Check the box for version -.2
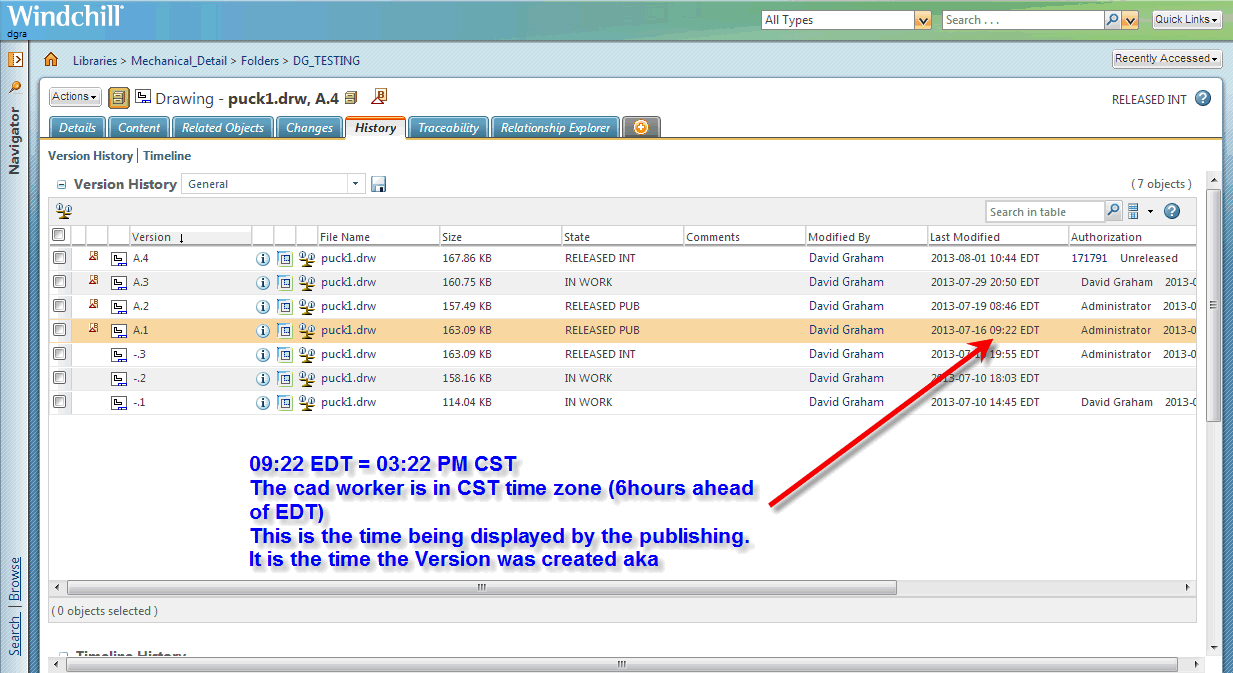Screen dimensions: 1233x673 [59, 377]
